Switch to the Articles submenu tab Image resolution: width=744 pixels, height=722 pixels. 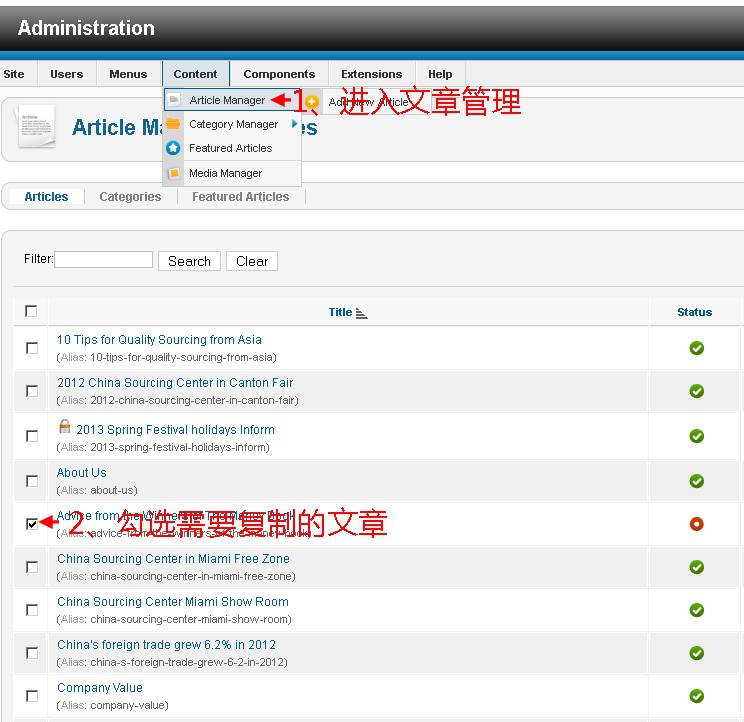coord(46,196)
